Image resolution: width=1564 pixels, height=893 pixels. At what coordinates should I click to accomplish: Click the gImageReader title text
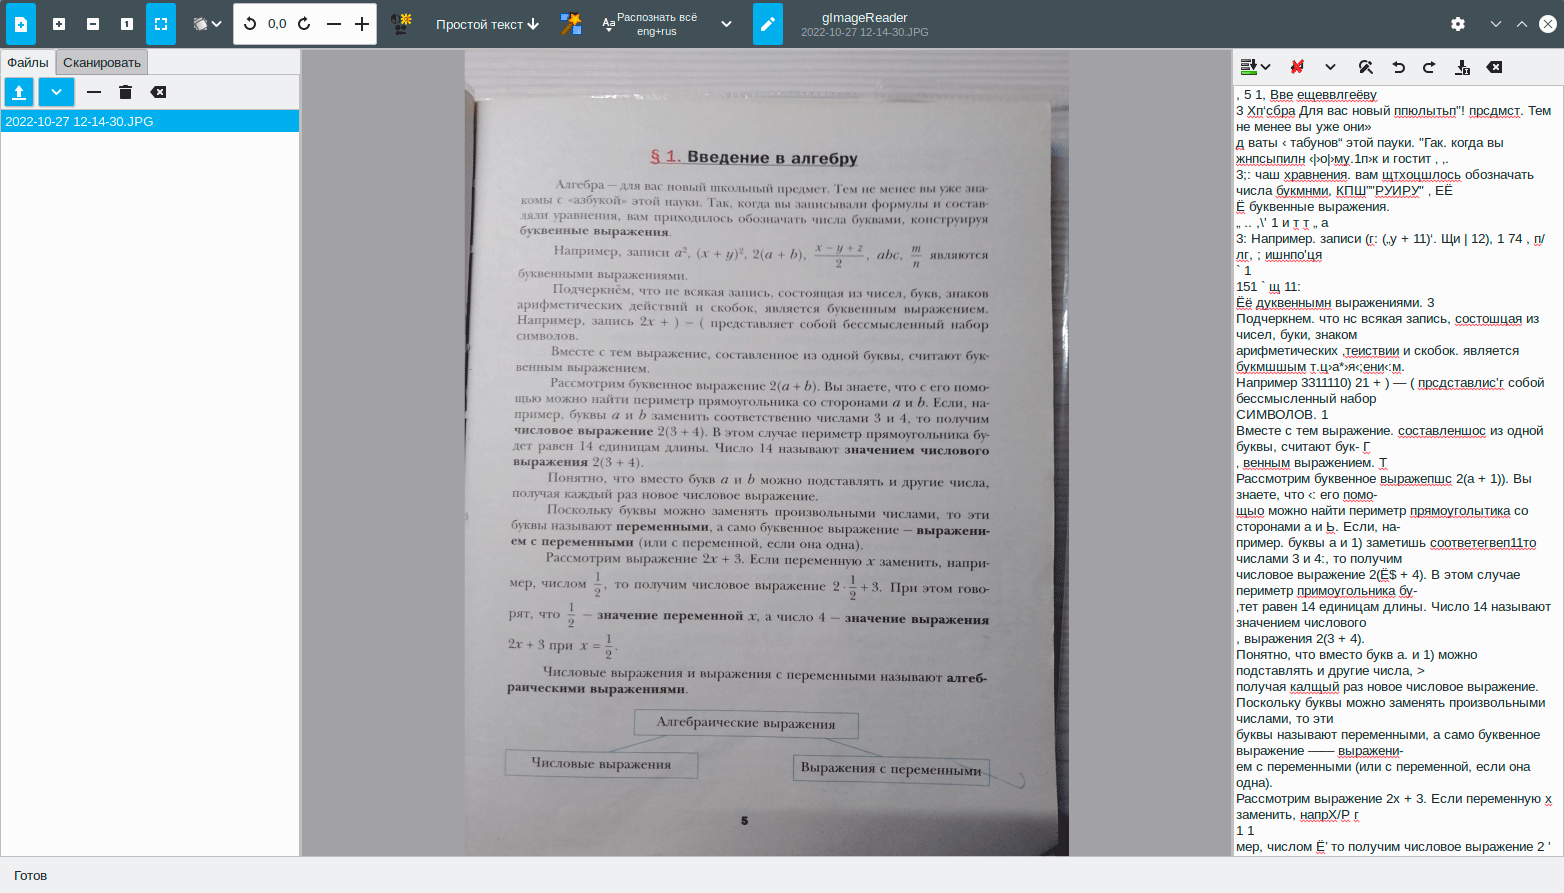point(865,17)
